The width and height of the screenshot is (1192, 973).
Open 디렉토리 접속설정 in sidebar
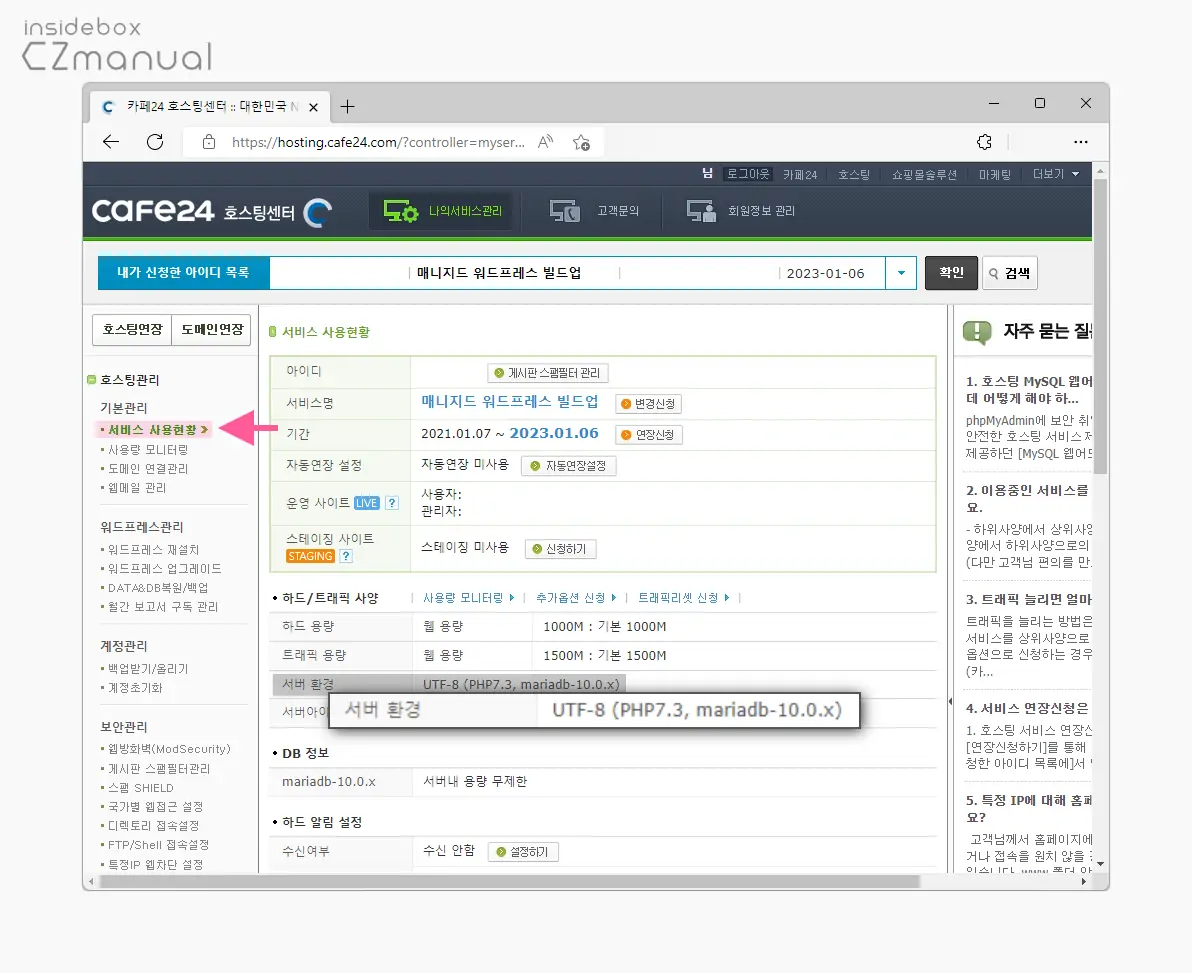[153, 825]
